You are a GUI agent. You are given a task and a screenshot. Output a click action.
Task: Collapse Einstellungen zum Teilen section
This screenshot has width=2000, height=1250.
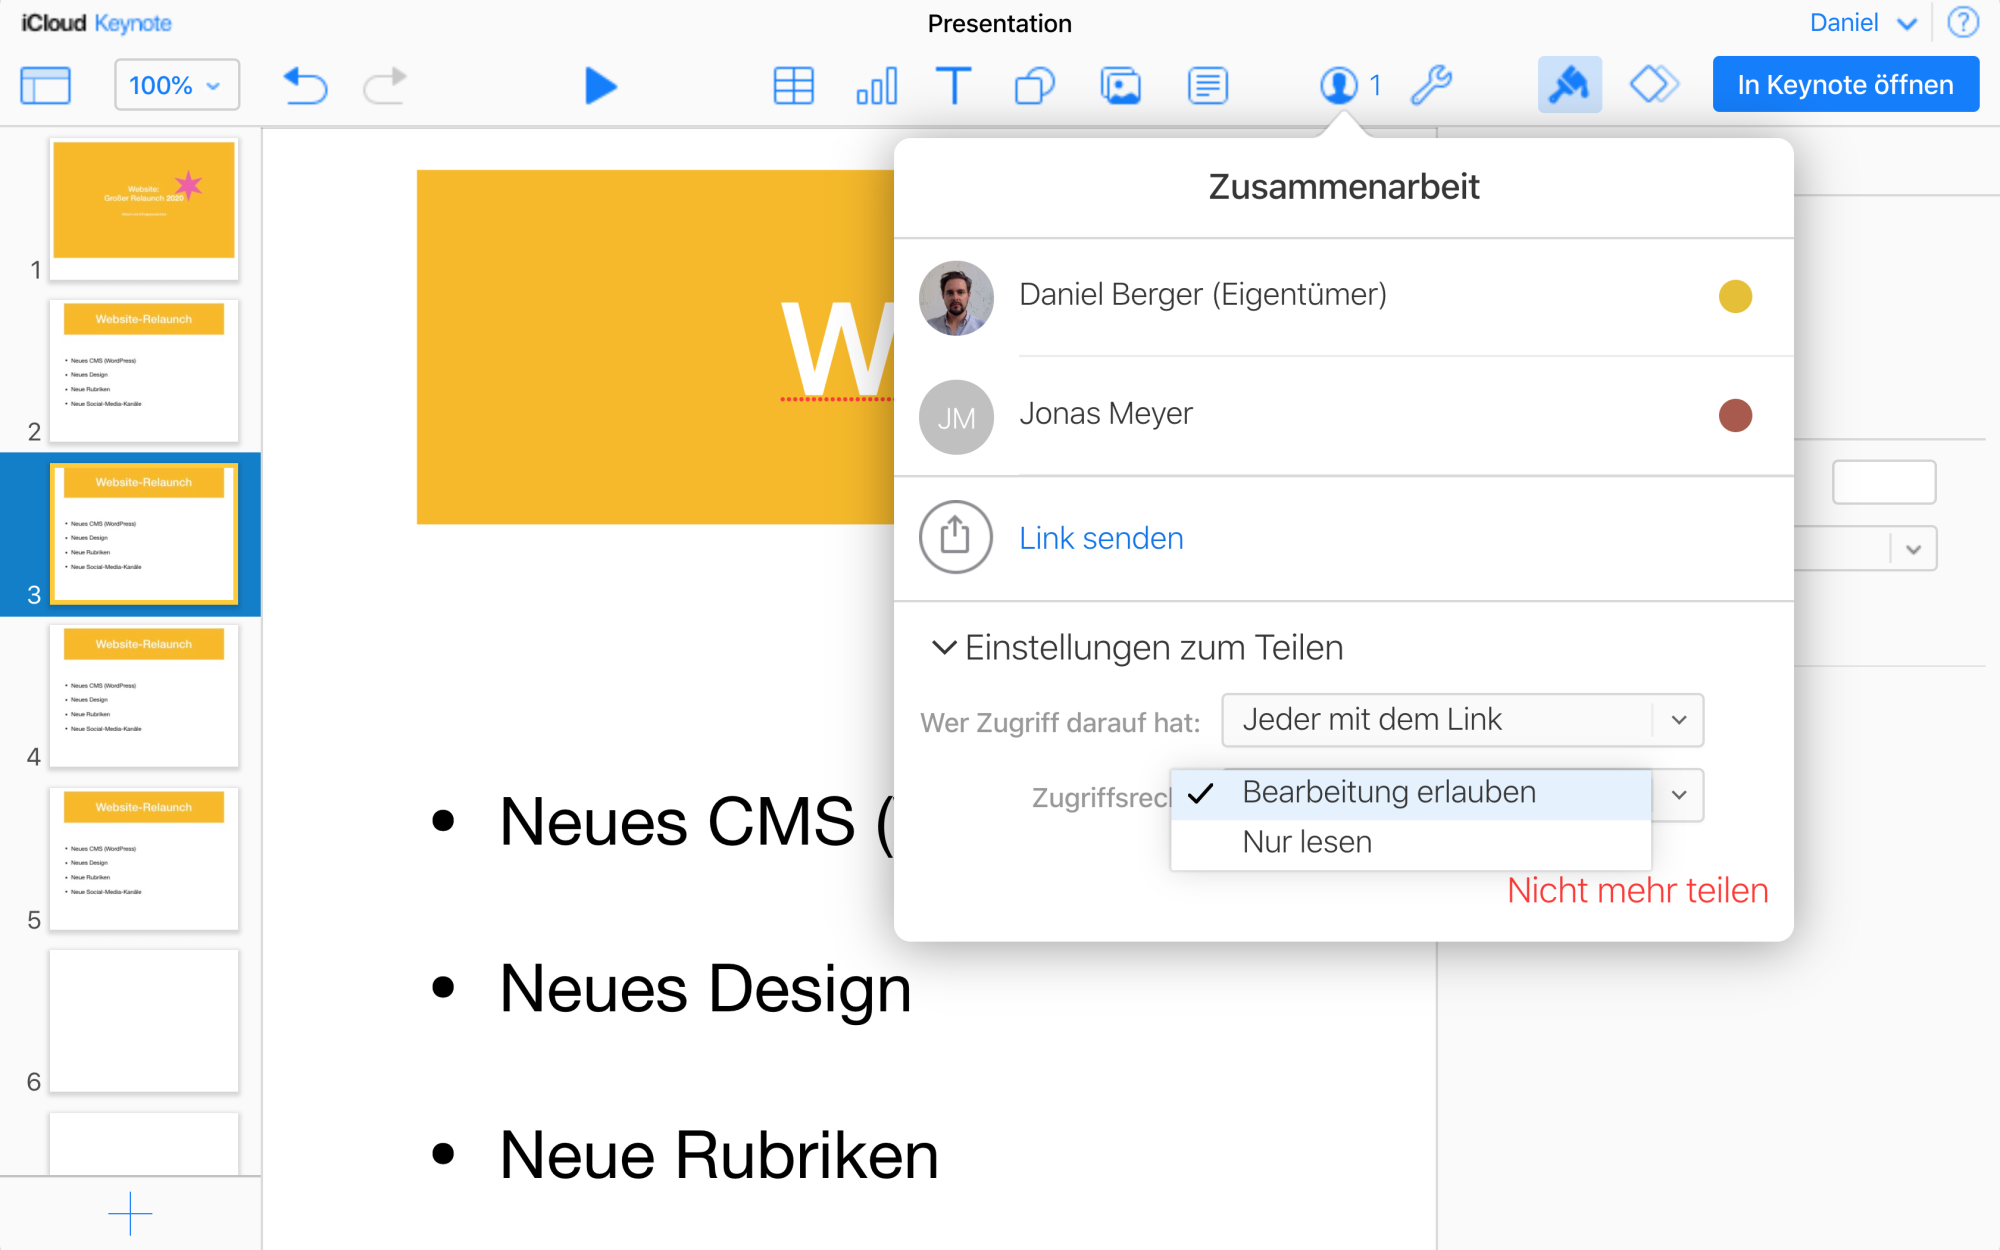tap(1137, 648)
